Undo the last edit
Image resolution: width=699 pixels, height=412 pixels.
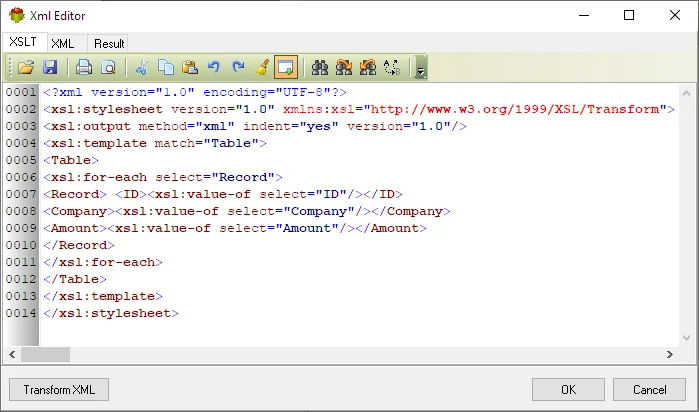214,67
